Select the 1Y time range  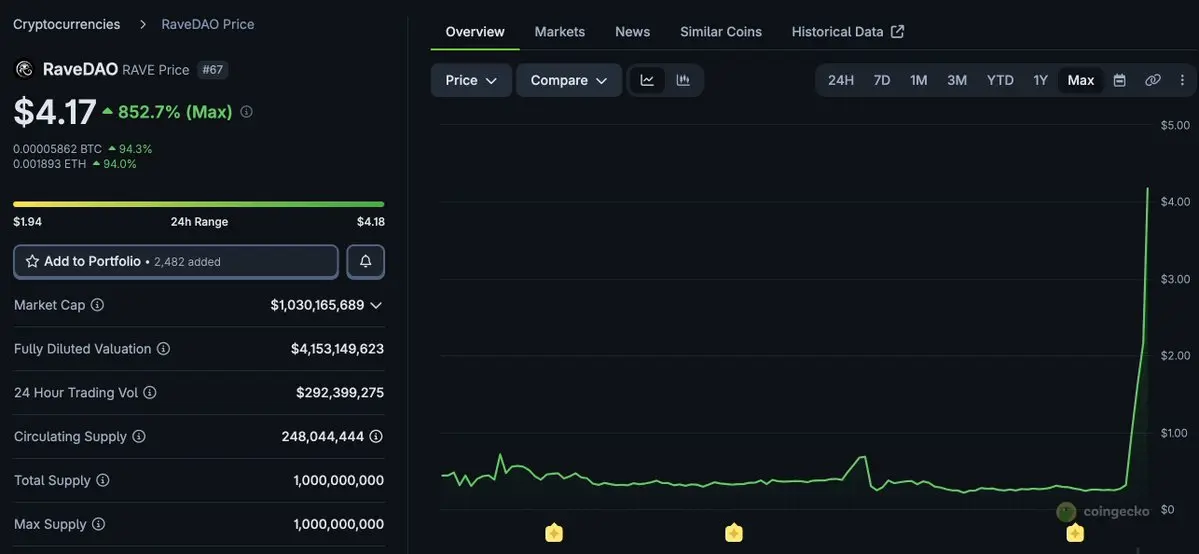[x=1040, y=80]
